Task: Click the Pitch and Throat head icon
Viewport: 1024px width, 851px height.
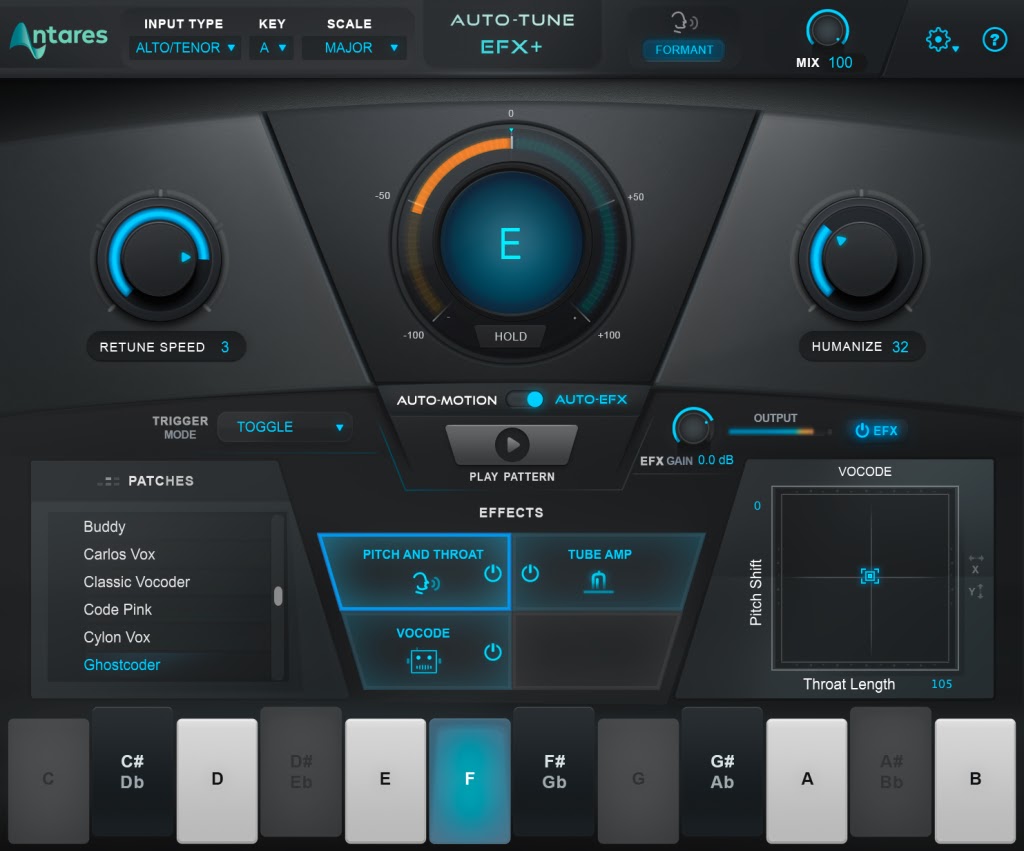Action: [426, 582]
